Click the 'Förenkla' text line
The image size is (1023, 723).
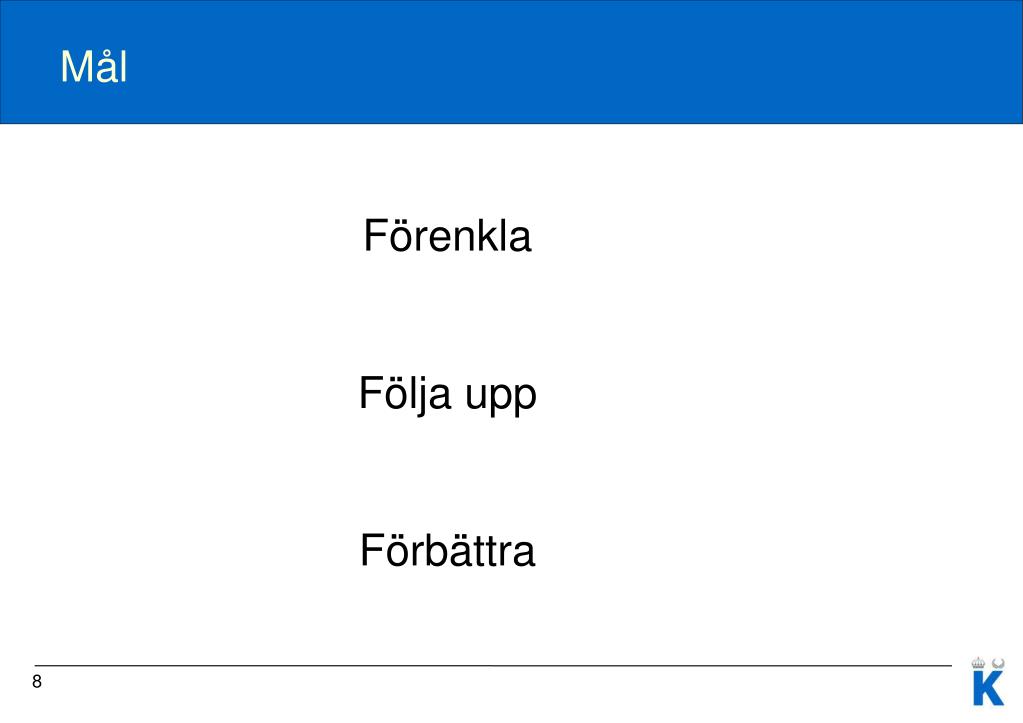[448, 236]
